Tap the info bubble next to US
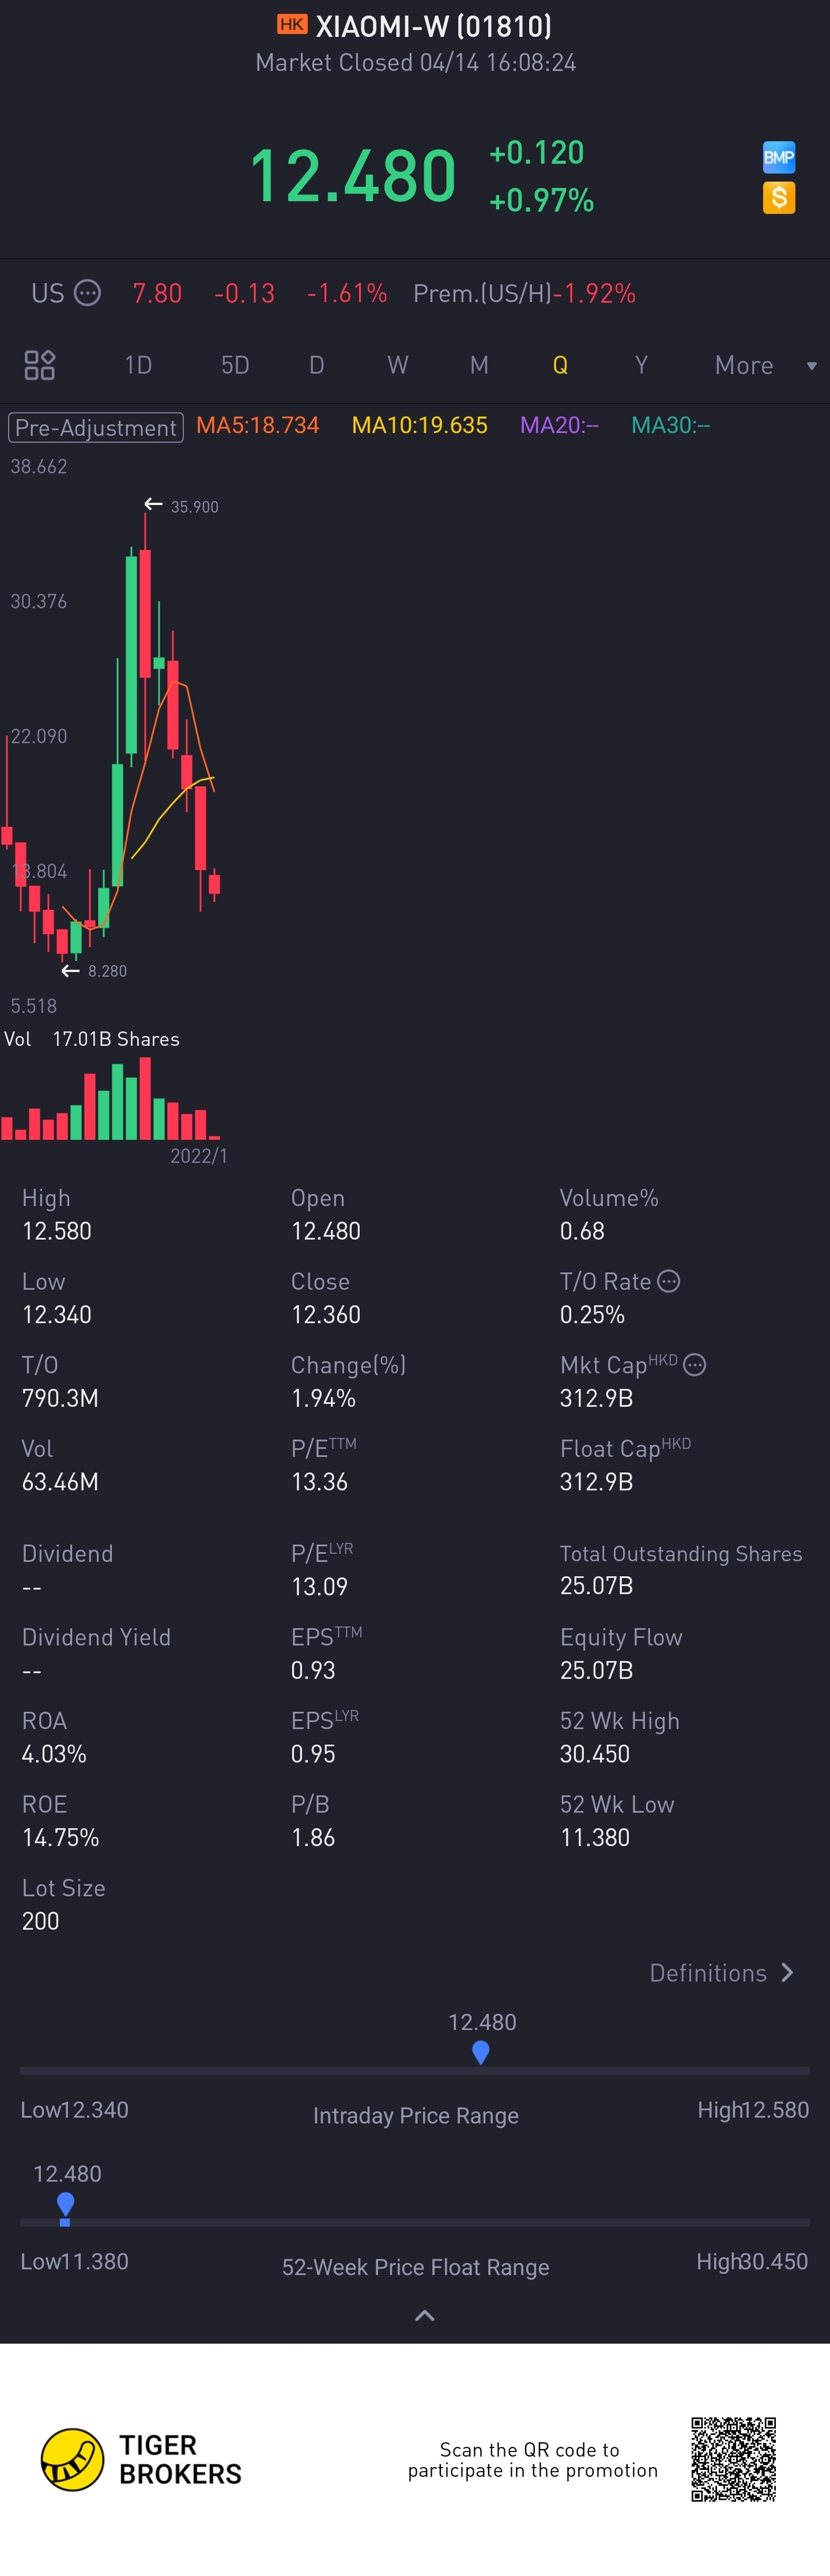The width and height of the screenshot is (830, 2576). point(88,293)
